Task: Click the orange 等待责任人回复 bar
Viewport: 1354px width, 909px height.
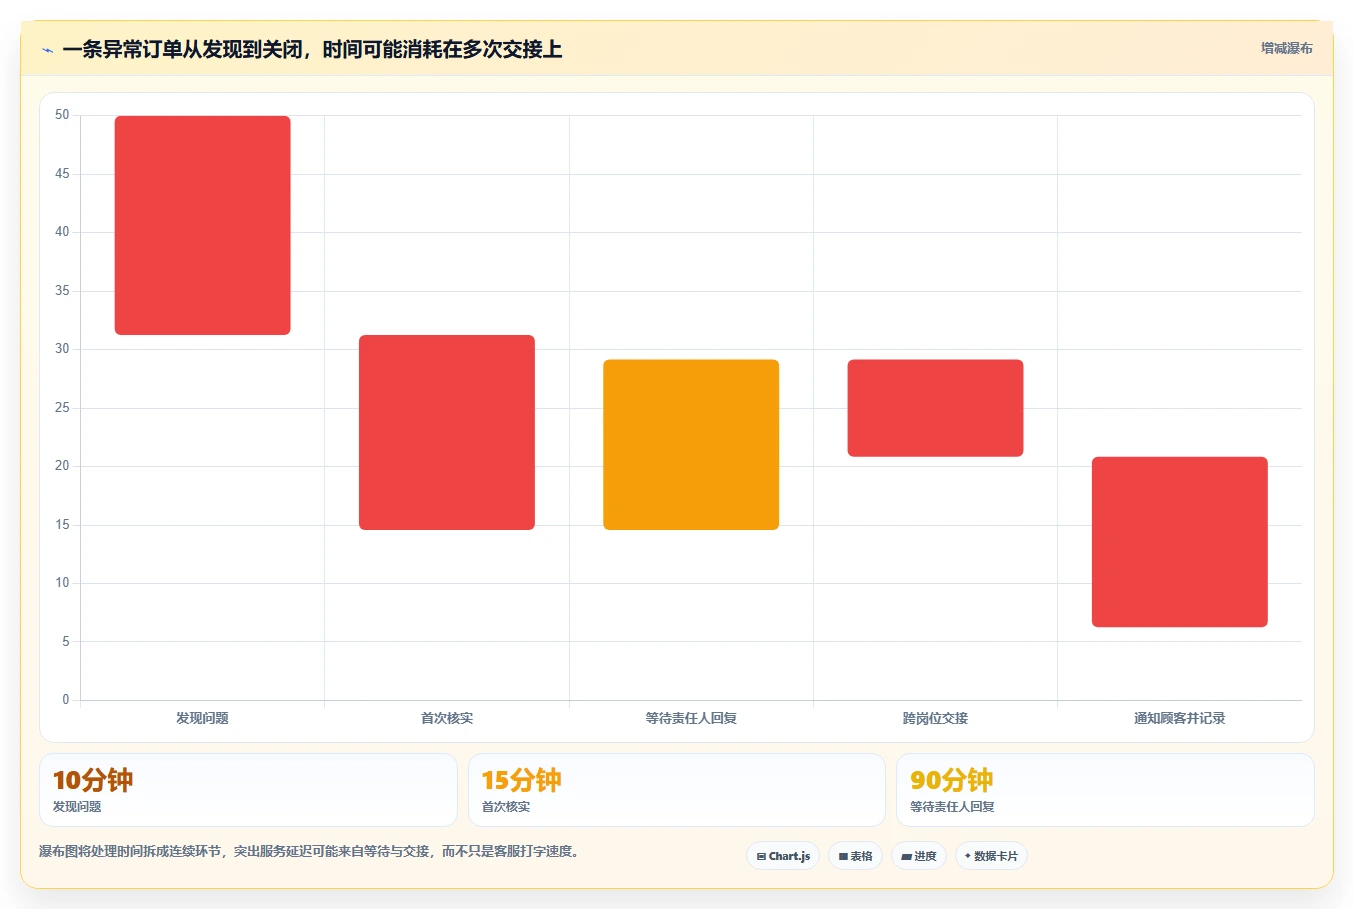Action: coord(691,444)
